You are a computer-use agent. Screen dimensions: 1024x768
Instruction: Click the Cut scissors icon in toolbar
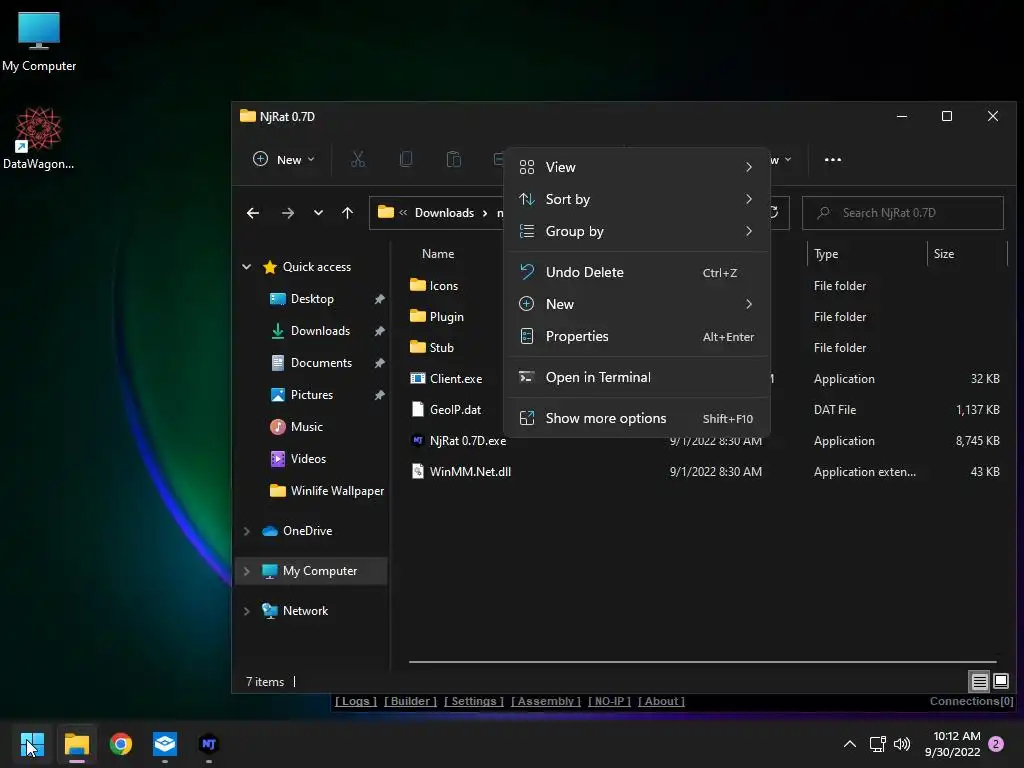[x=357, y=159]
